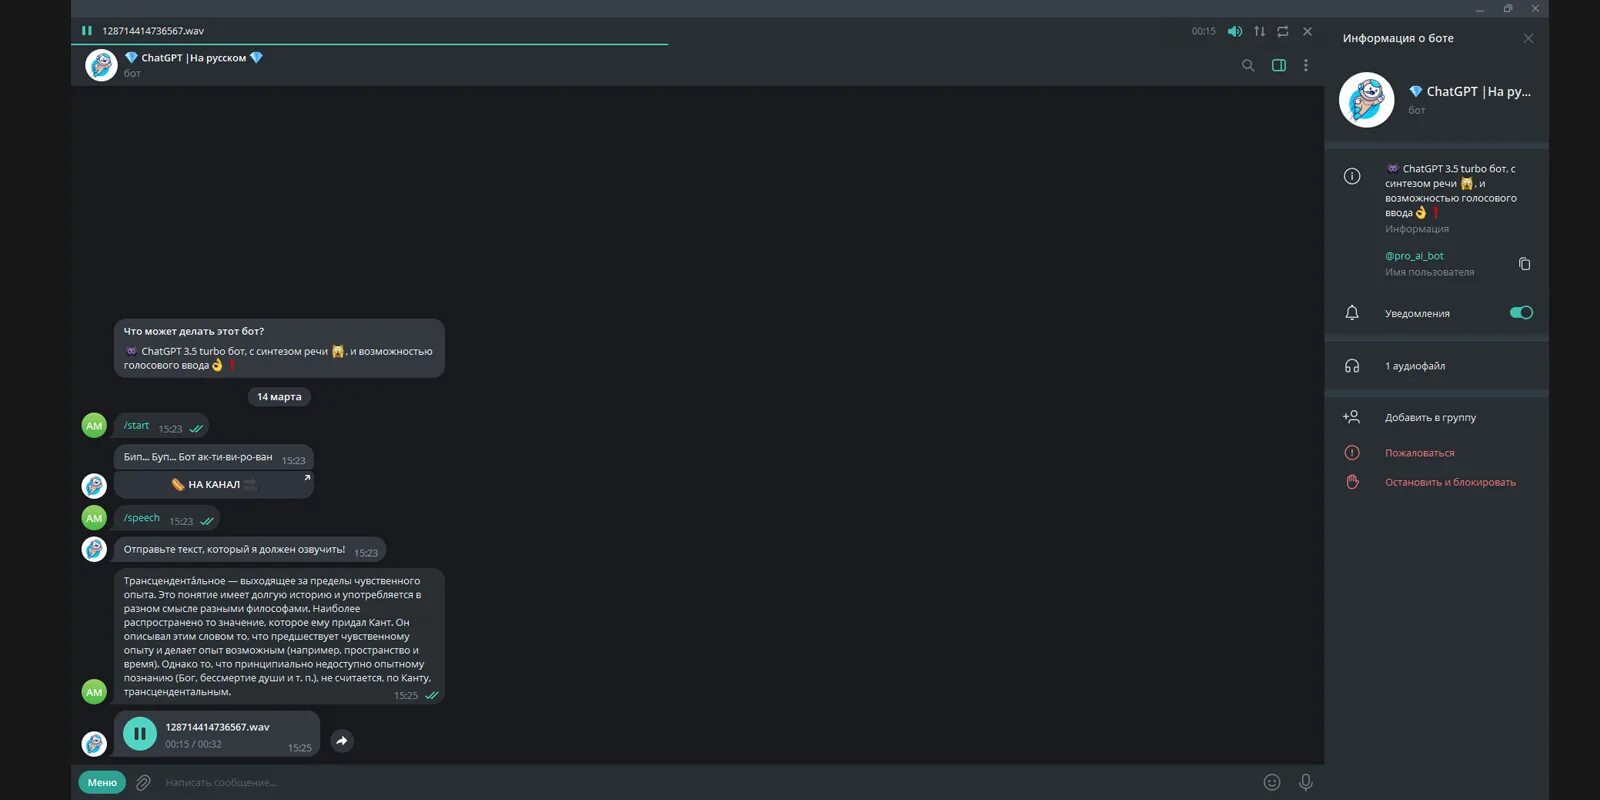Click the Отправьте текст bot message
The height and width of the screenshot is (800, 1600).
pos(249,550)
